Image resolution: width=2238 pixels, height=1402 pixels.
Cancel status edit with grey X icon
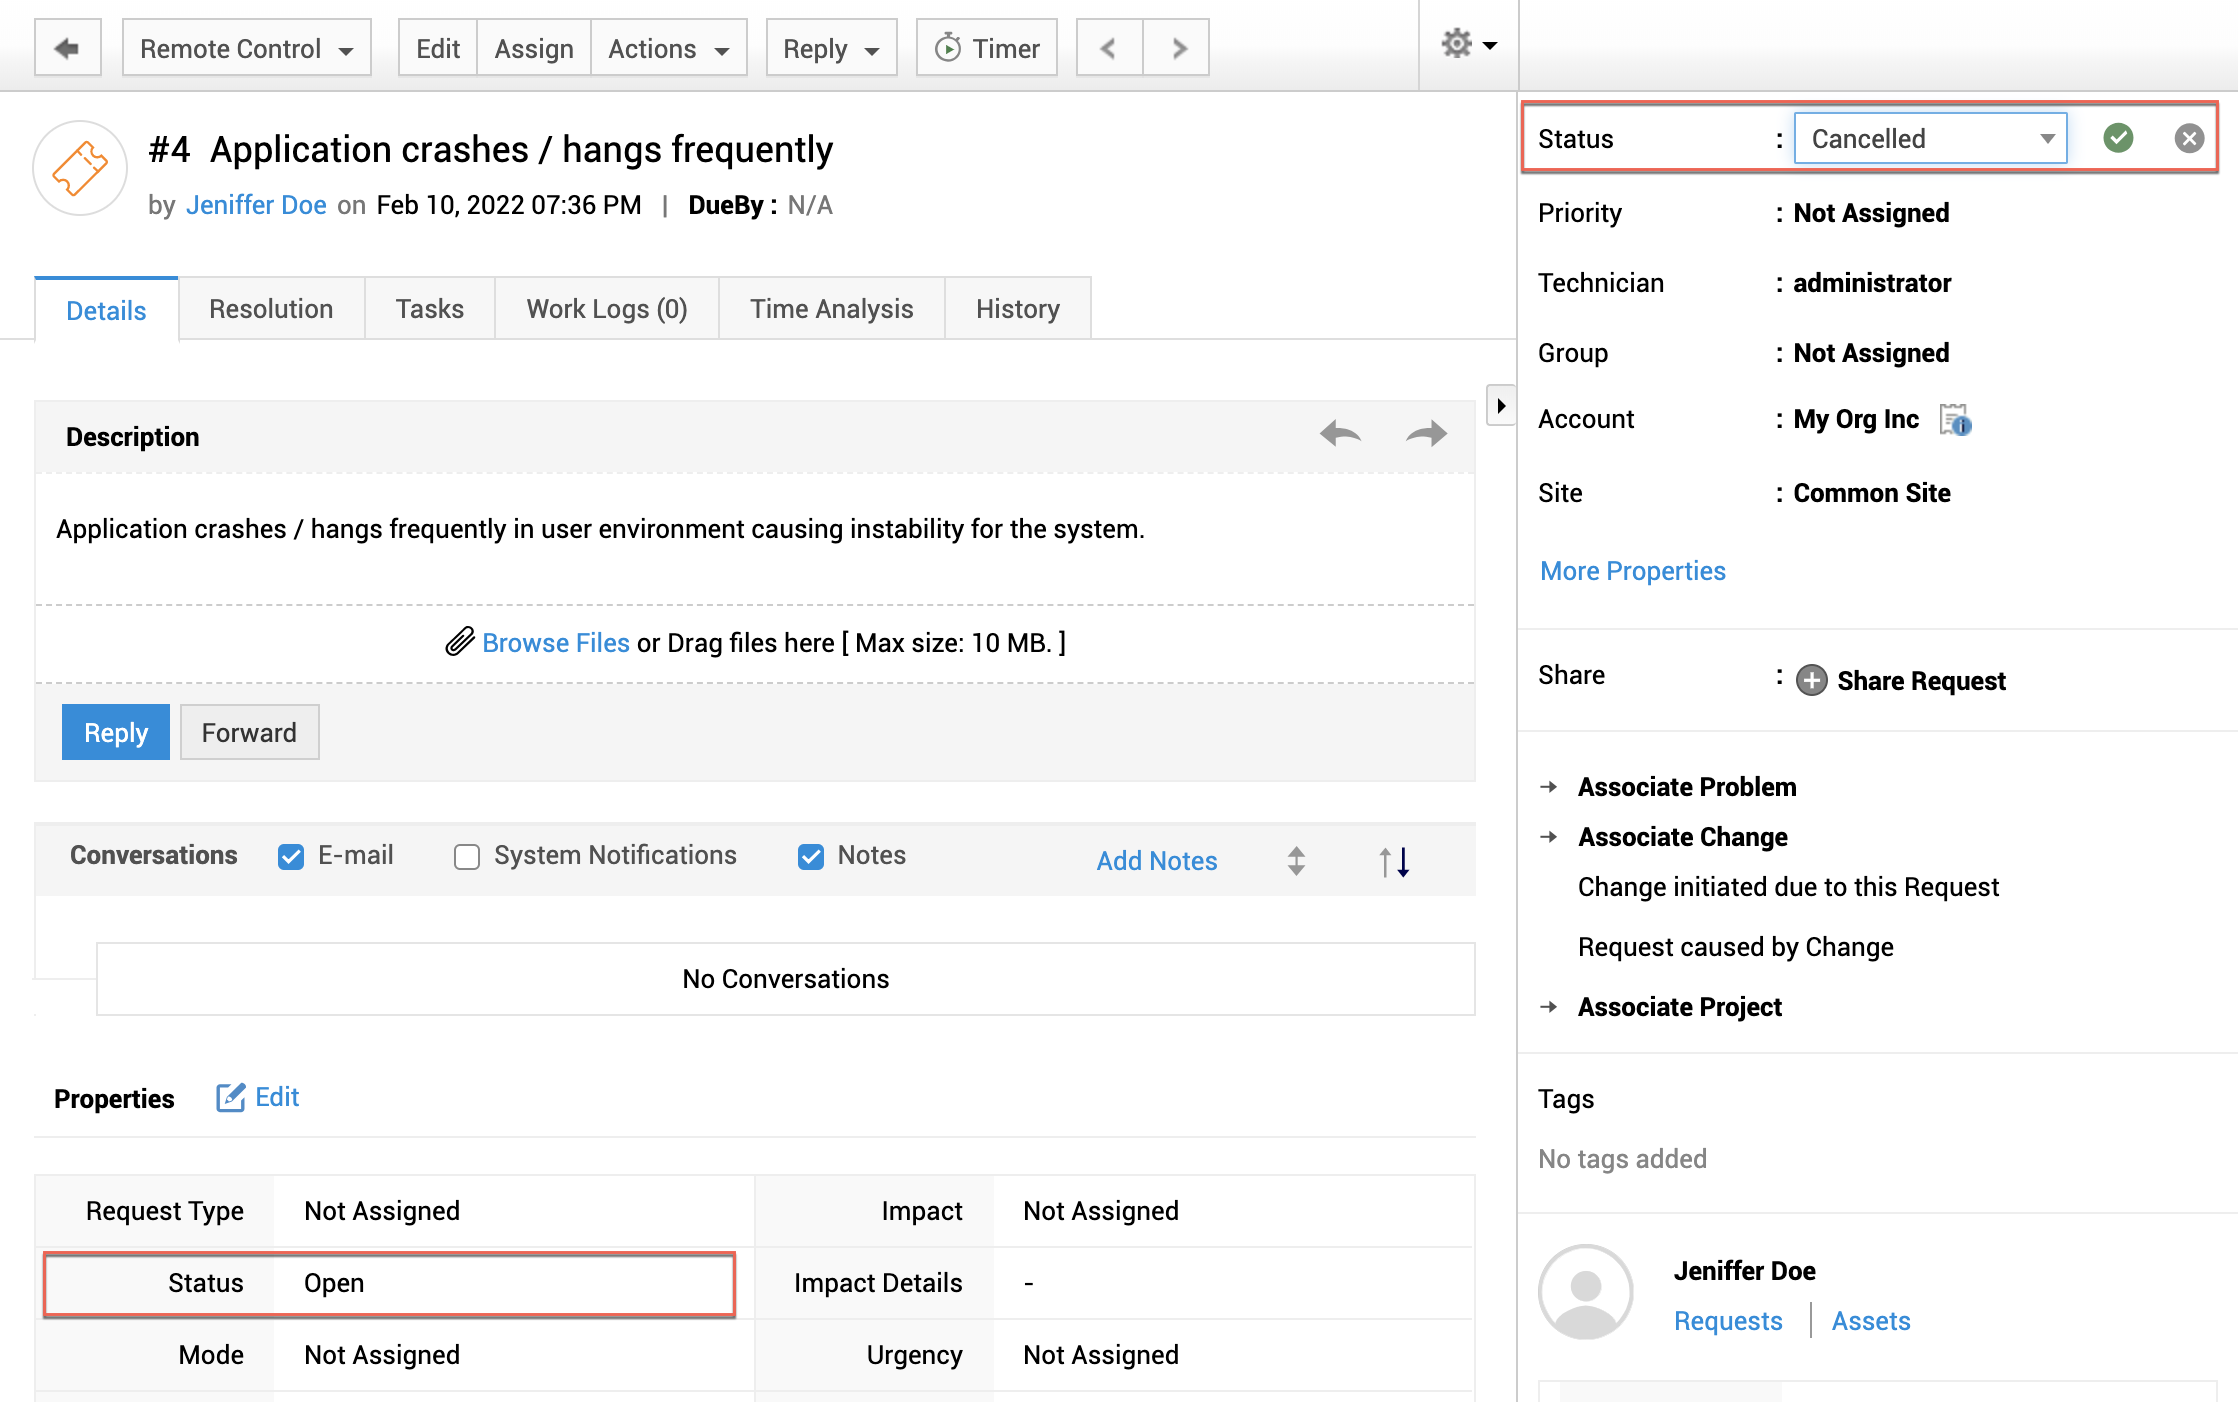(x=2188, y=138)
